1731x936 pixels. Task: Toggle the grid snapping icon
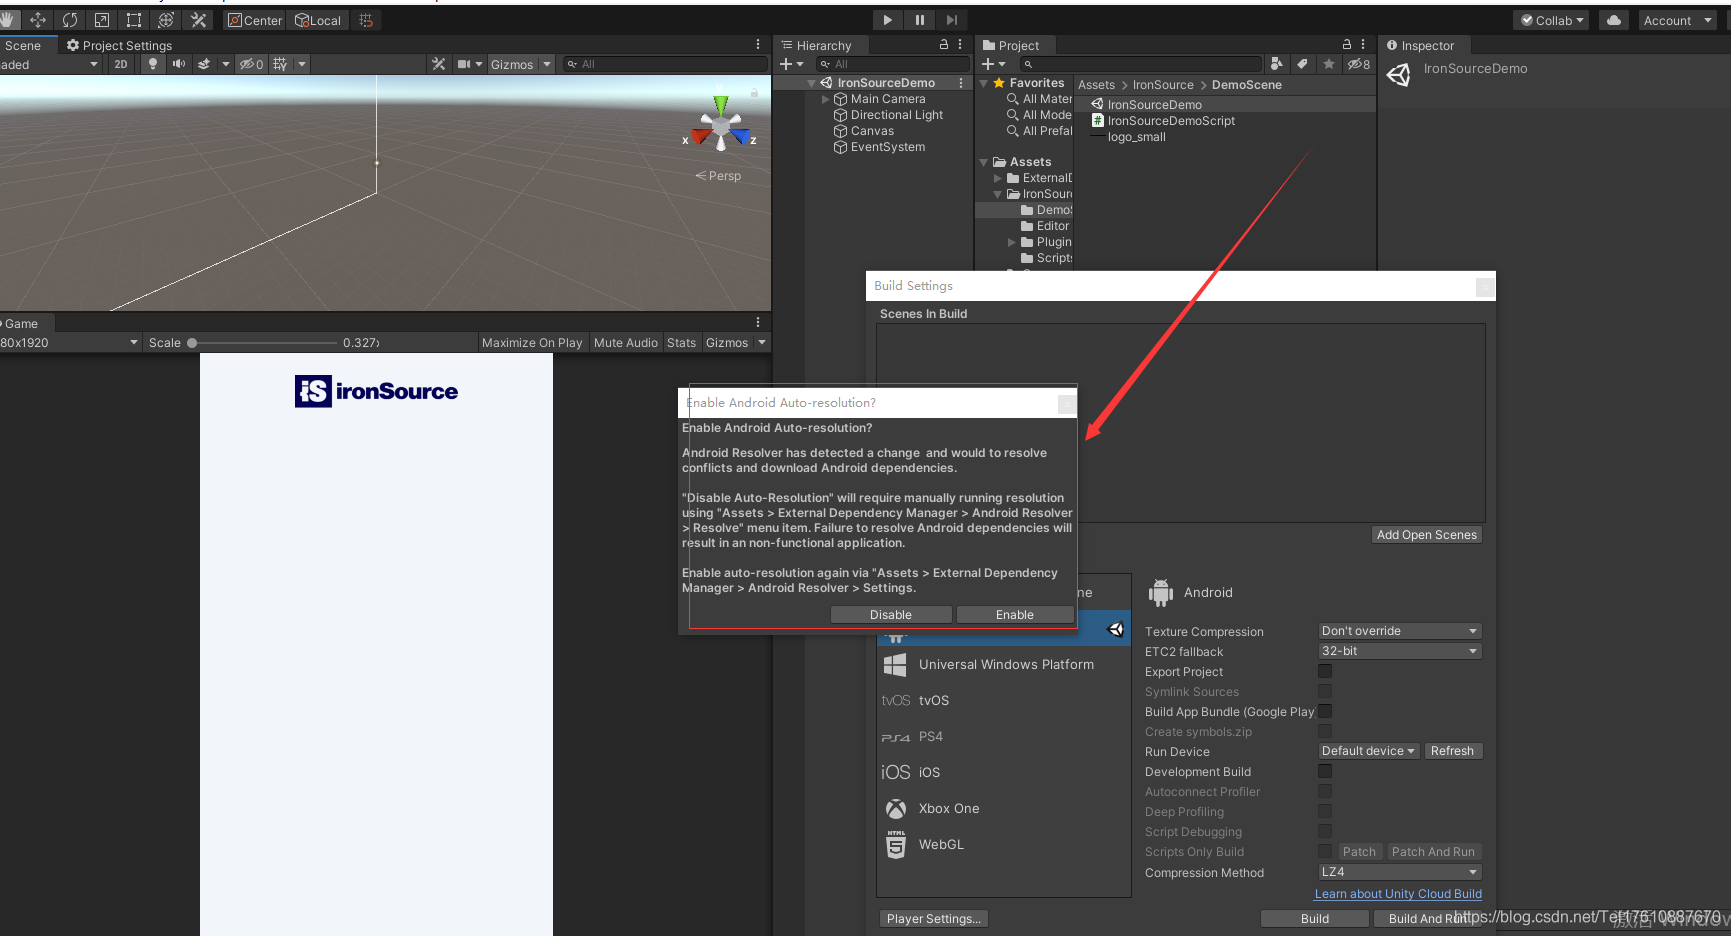[x=366, y=20]
